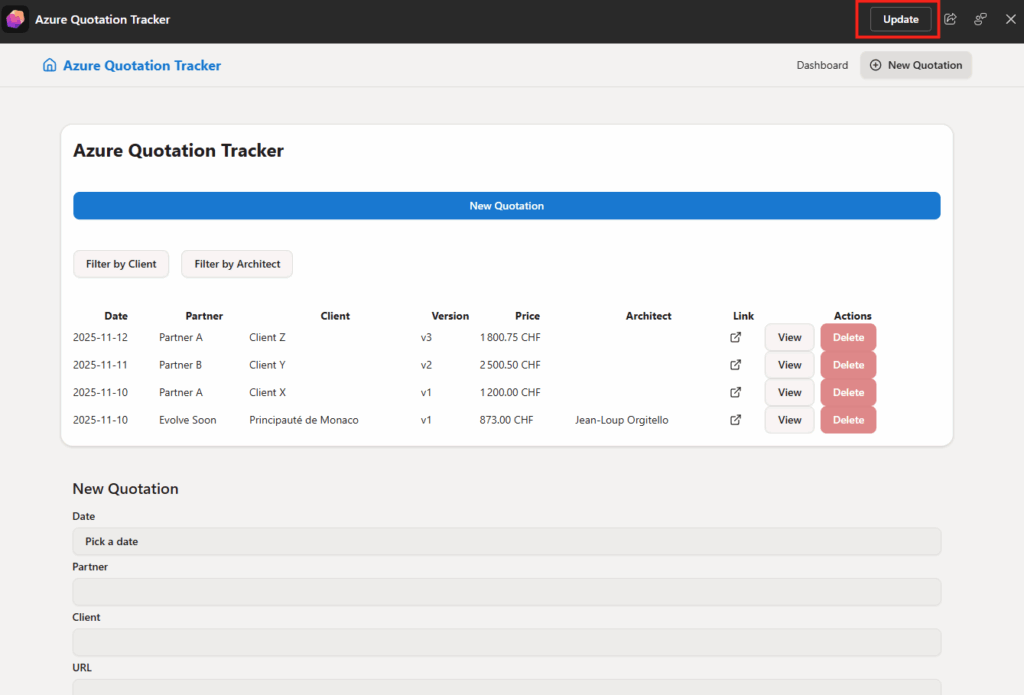1024x695 pixels.
Task: Open external link for Client X quotation
Action: tap(736, 393)
